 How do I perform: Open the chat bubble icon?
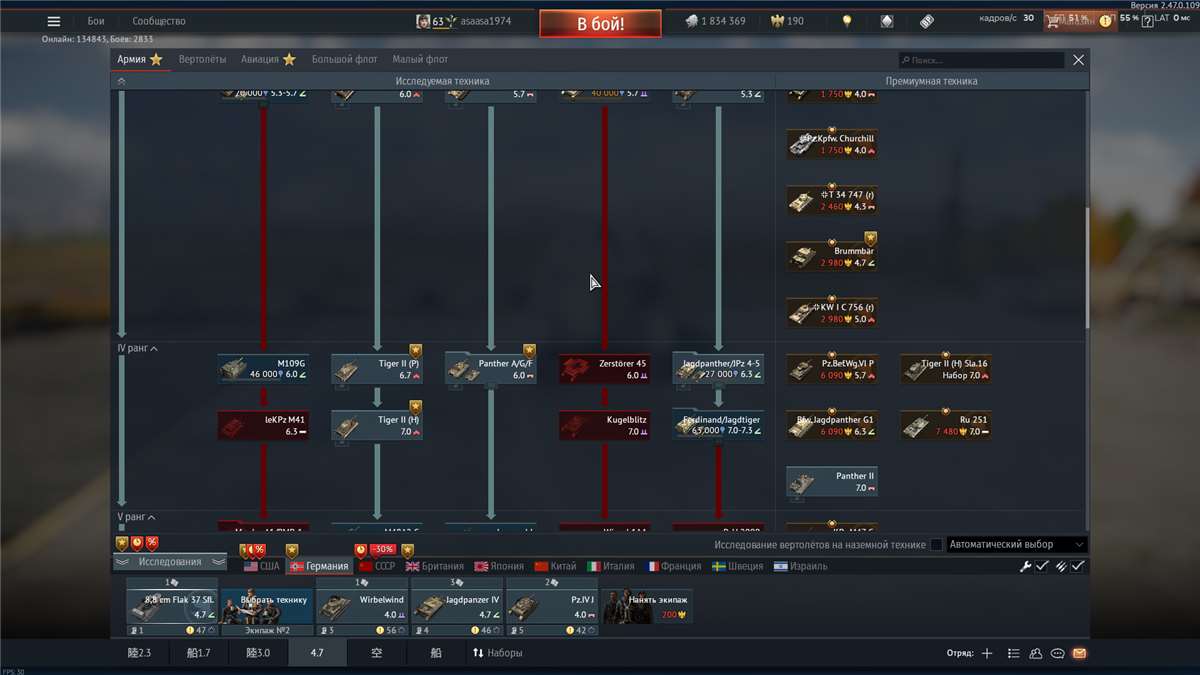coord(1058,653)
